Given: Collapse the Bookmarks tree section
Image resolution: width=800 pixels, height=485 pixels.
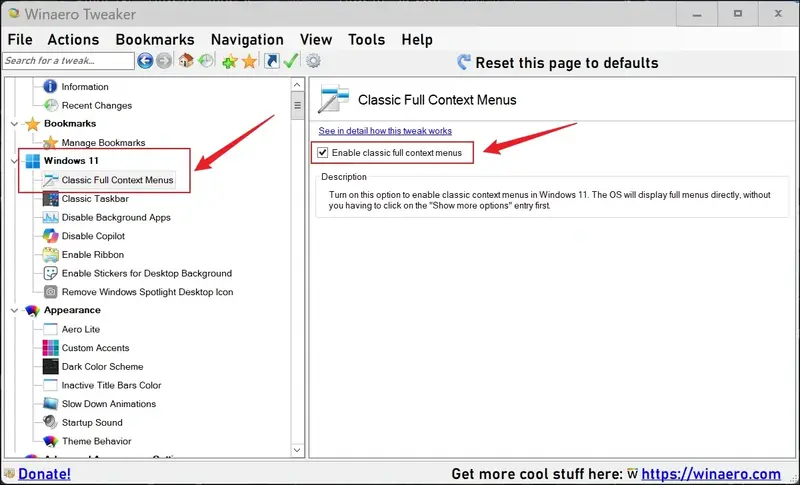Looking at the screenshot, I should pos(14,124).
